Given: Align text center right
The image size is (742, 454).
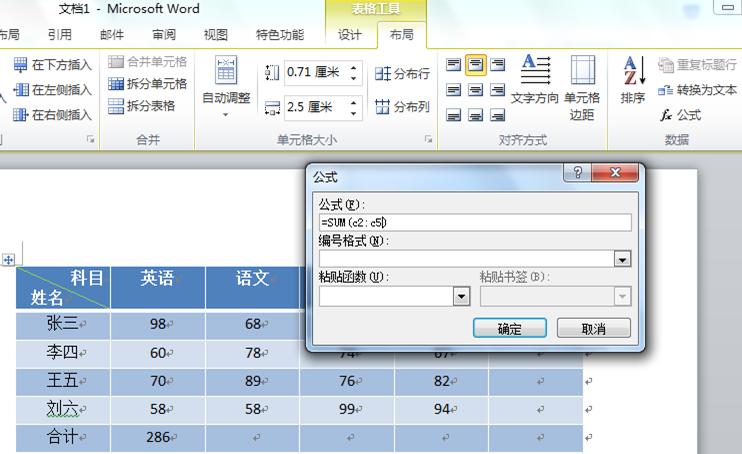Looking at the screenshot, I should click(497, 89).
